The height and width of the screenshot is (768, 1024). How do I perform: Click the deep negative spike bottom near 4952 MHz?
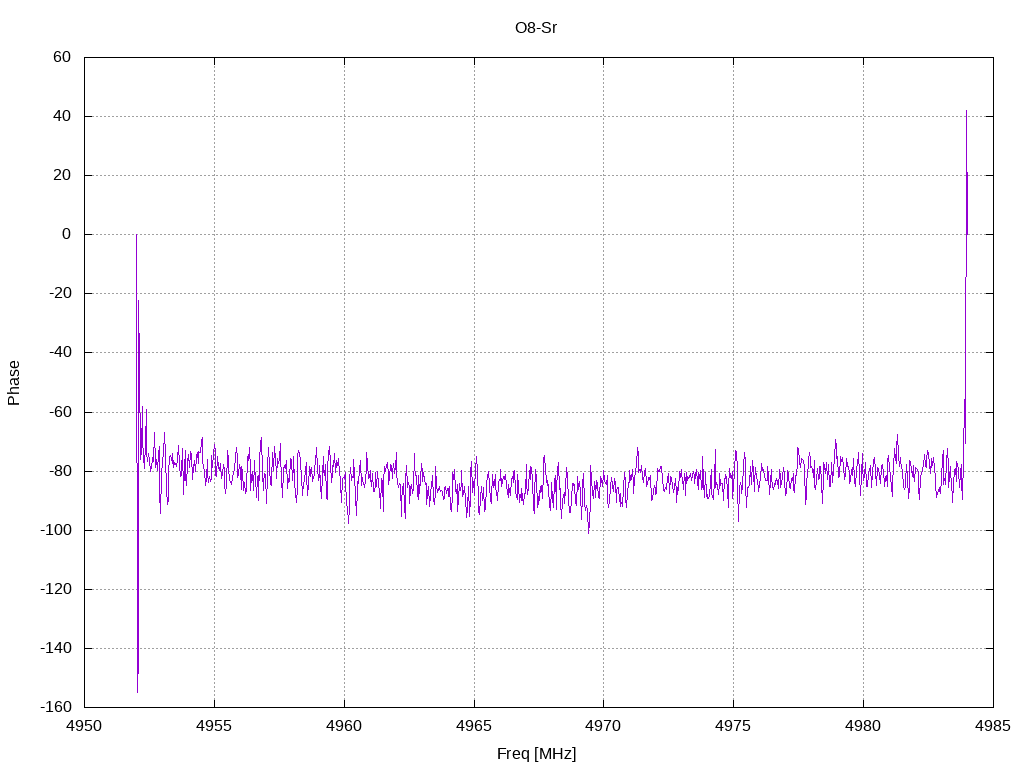(x=137, y=692)
